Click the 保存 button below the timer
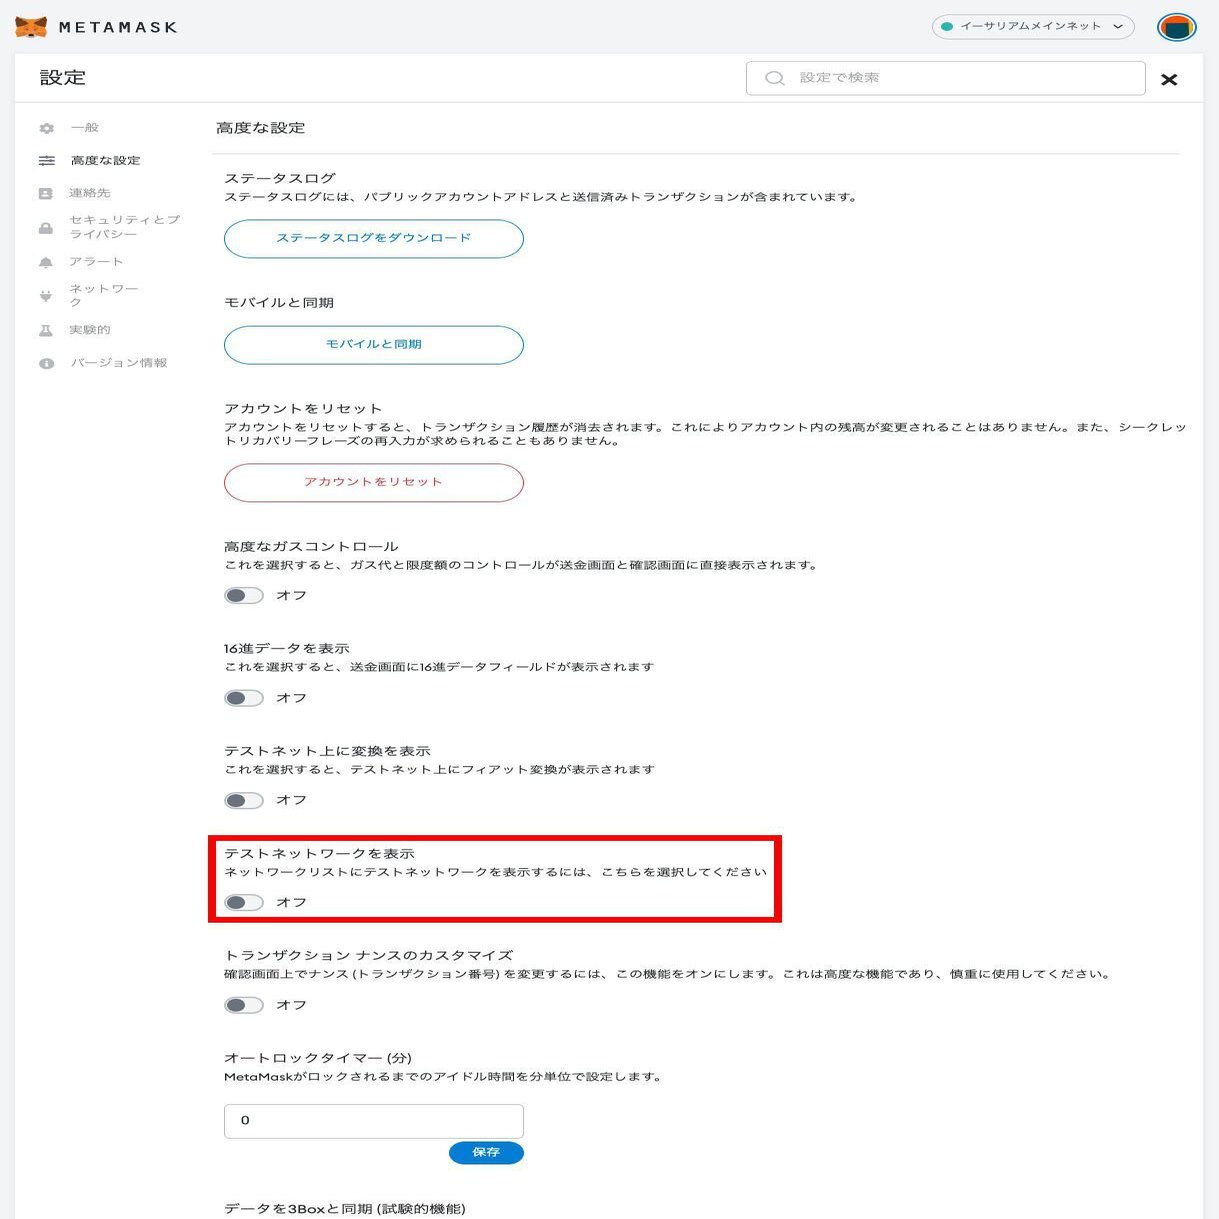 pyautogui.click(x=486, y=1152)
